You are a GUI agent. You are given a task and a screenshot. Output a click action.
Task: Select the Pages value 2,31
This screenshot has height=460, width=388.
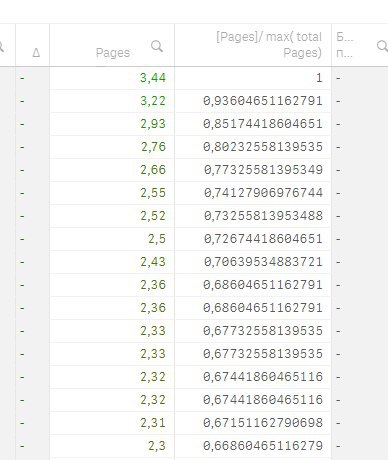click(153, 423)
